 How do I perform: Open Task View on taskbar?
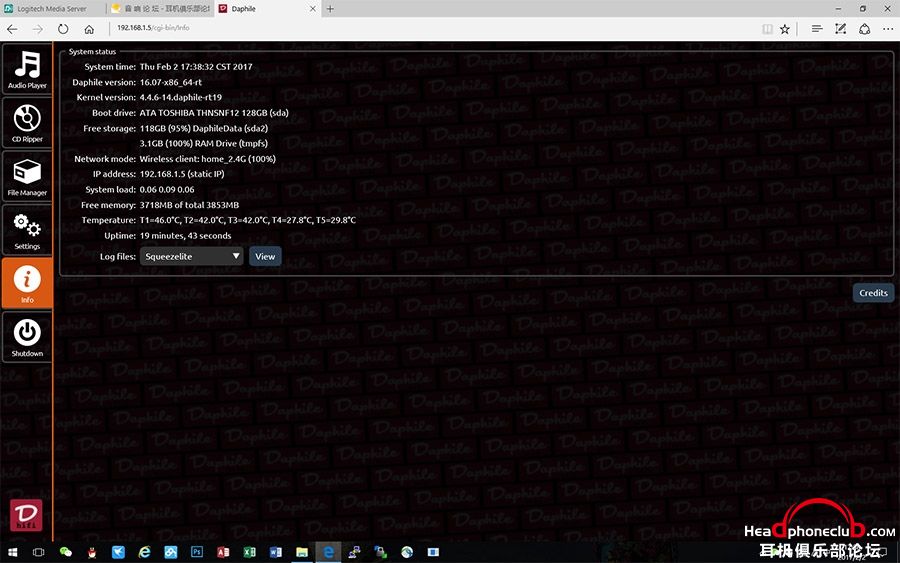coord(38,552)
